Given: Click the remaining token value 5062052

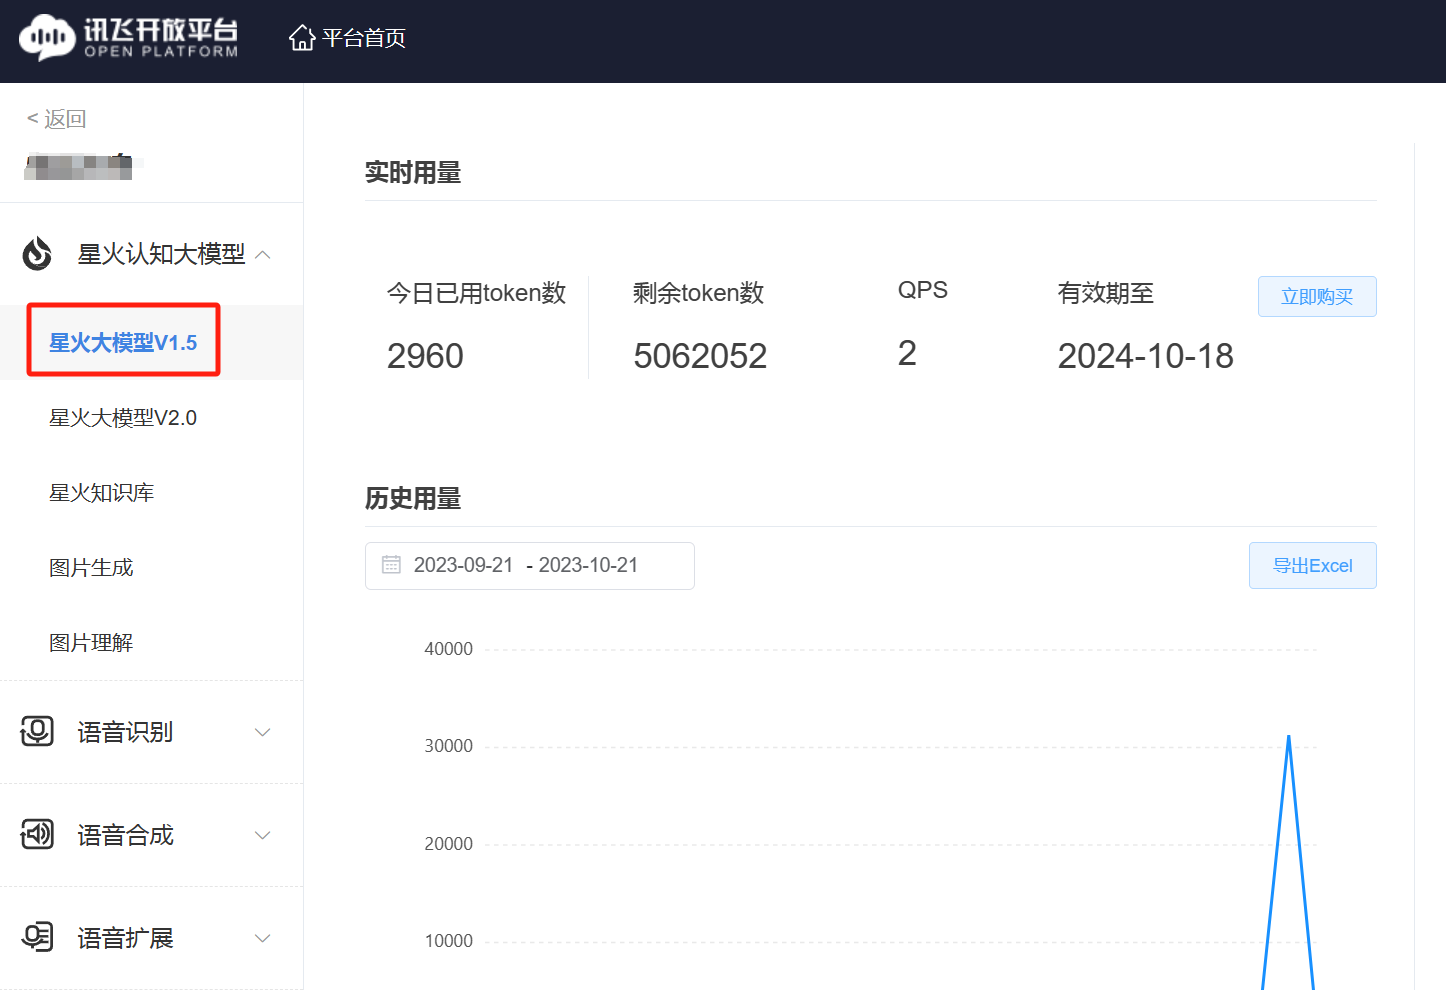Looking at the screenshot, I should click(700, 356).
